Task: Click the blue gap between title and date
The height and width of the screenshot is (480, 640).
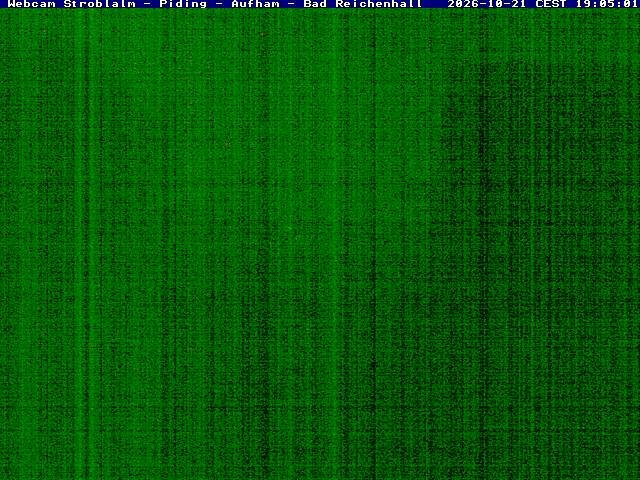Action: point(435,4)
